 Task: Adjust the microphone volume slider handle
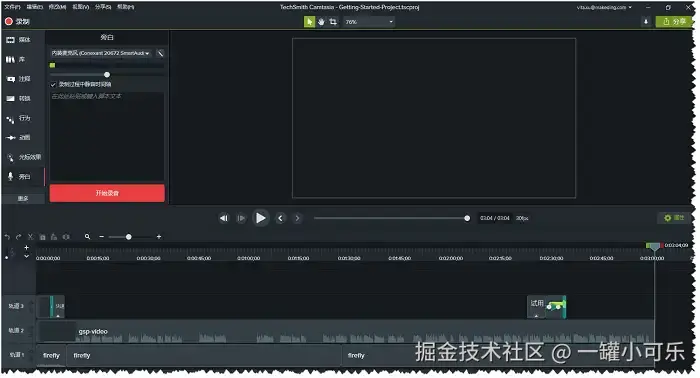pos(107,75)
